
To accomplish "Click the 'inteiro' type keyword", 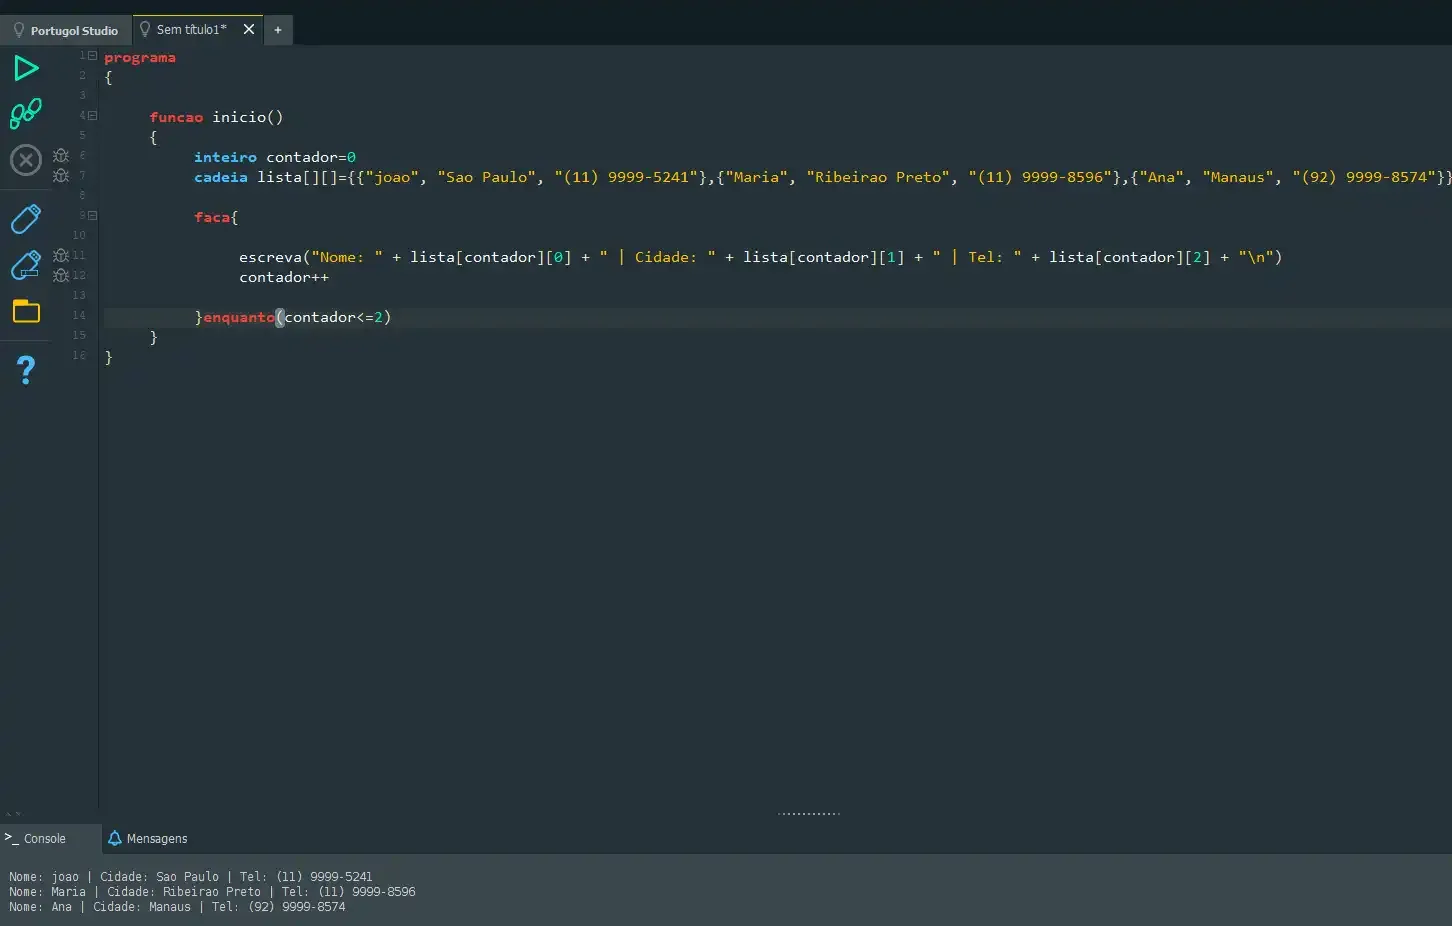I will pyautogui.click(x=225, y=157).
